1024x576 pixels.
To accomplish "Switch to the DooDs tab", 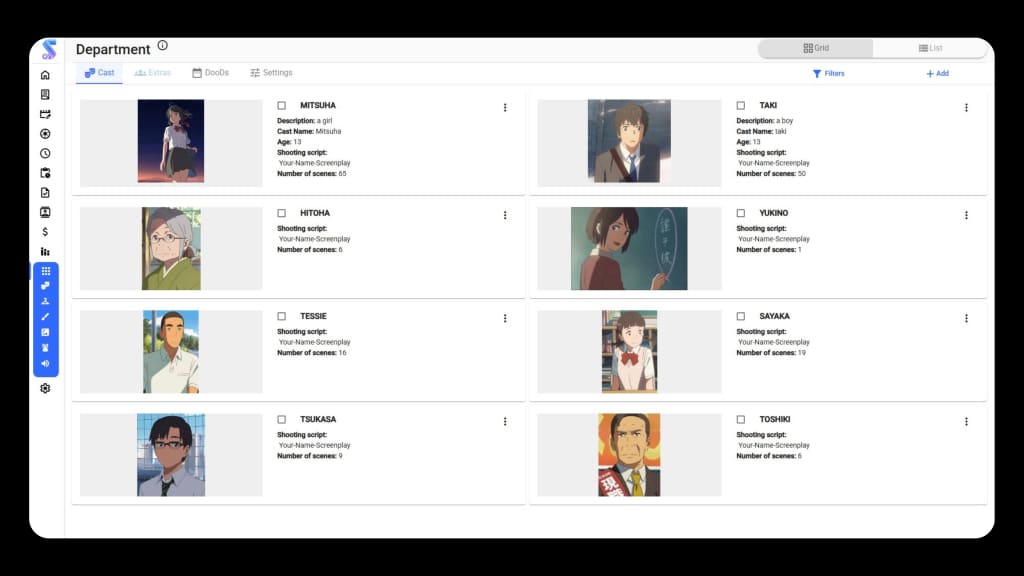I will point(211,72).
